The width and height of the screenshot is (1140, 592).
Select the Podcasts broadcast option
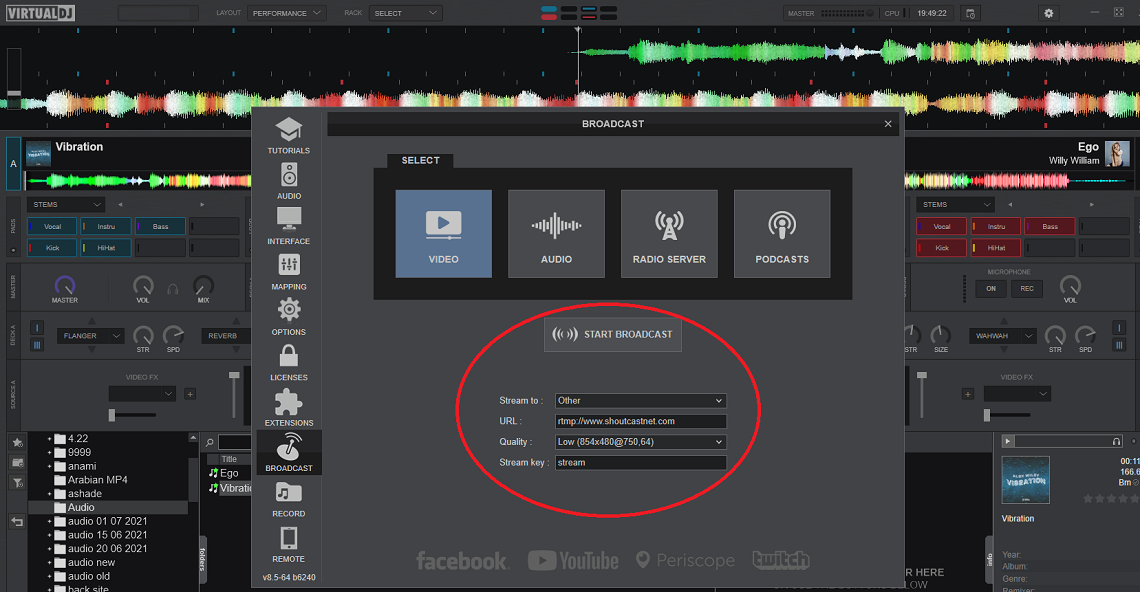pos(781,233)
